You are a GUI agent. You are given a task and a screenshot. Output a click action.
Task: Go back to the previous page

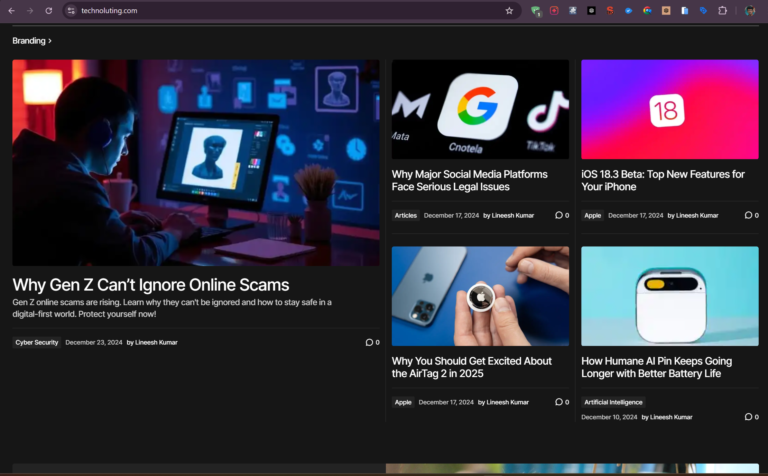pyautogui.click(x=11, y=10)
